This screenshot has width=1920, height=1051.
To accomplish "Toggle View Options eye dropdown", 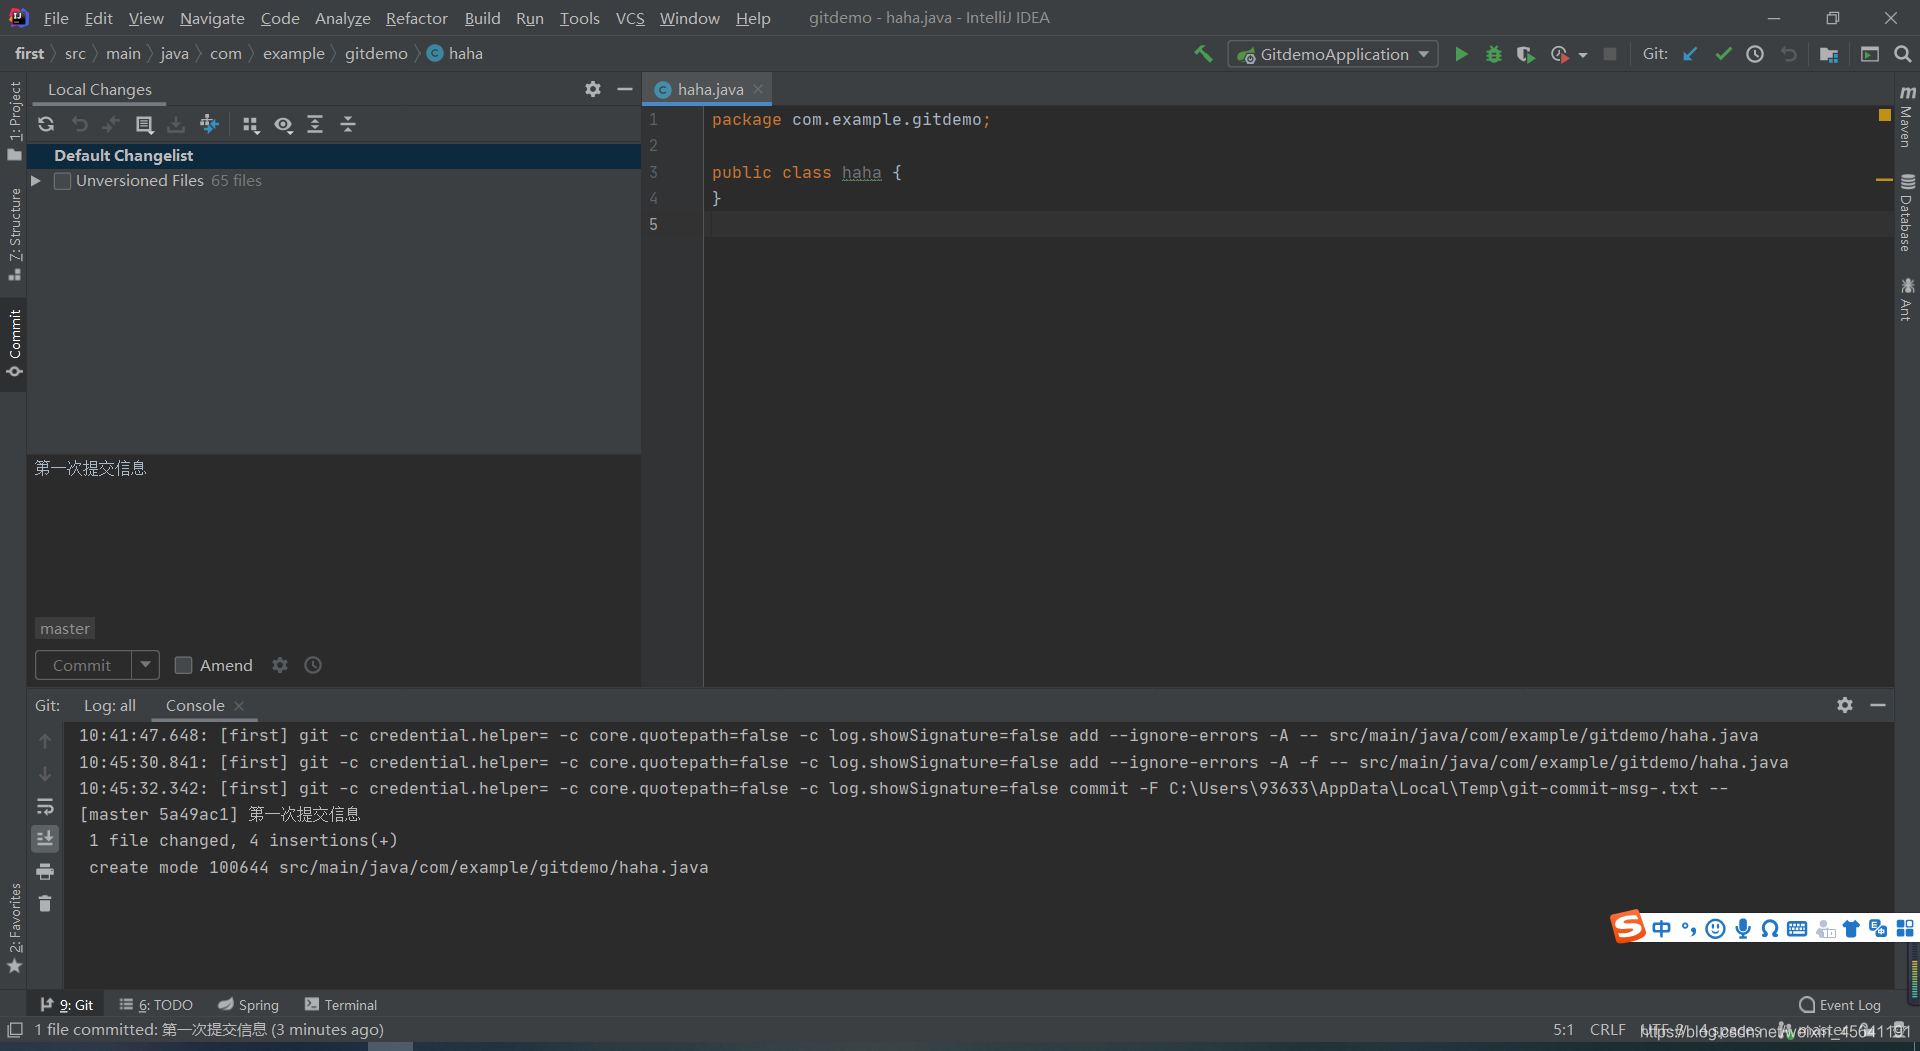I will pos(284,124).
